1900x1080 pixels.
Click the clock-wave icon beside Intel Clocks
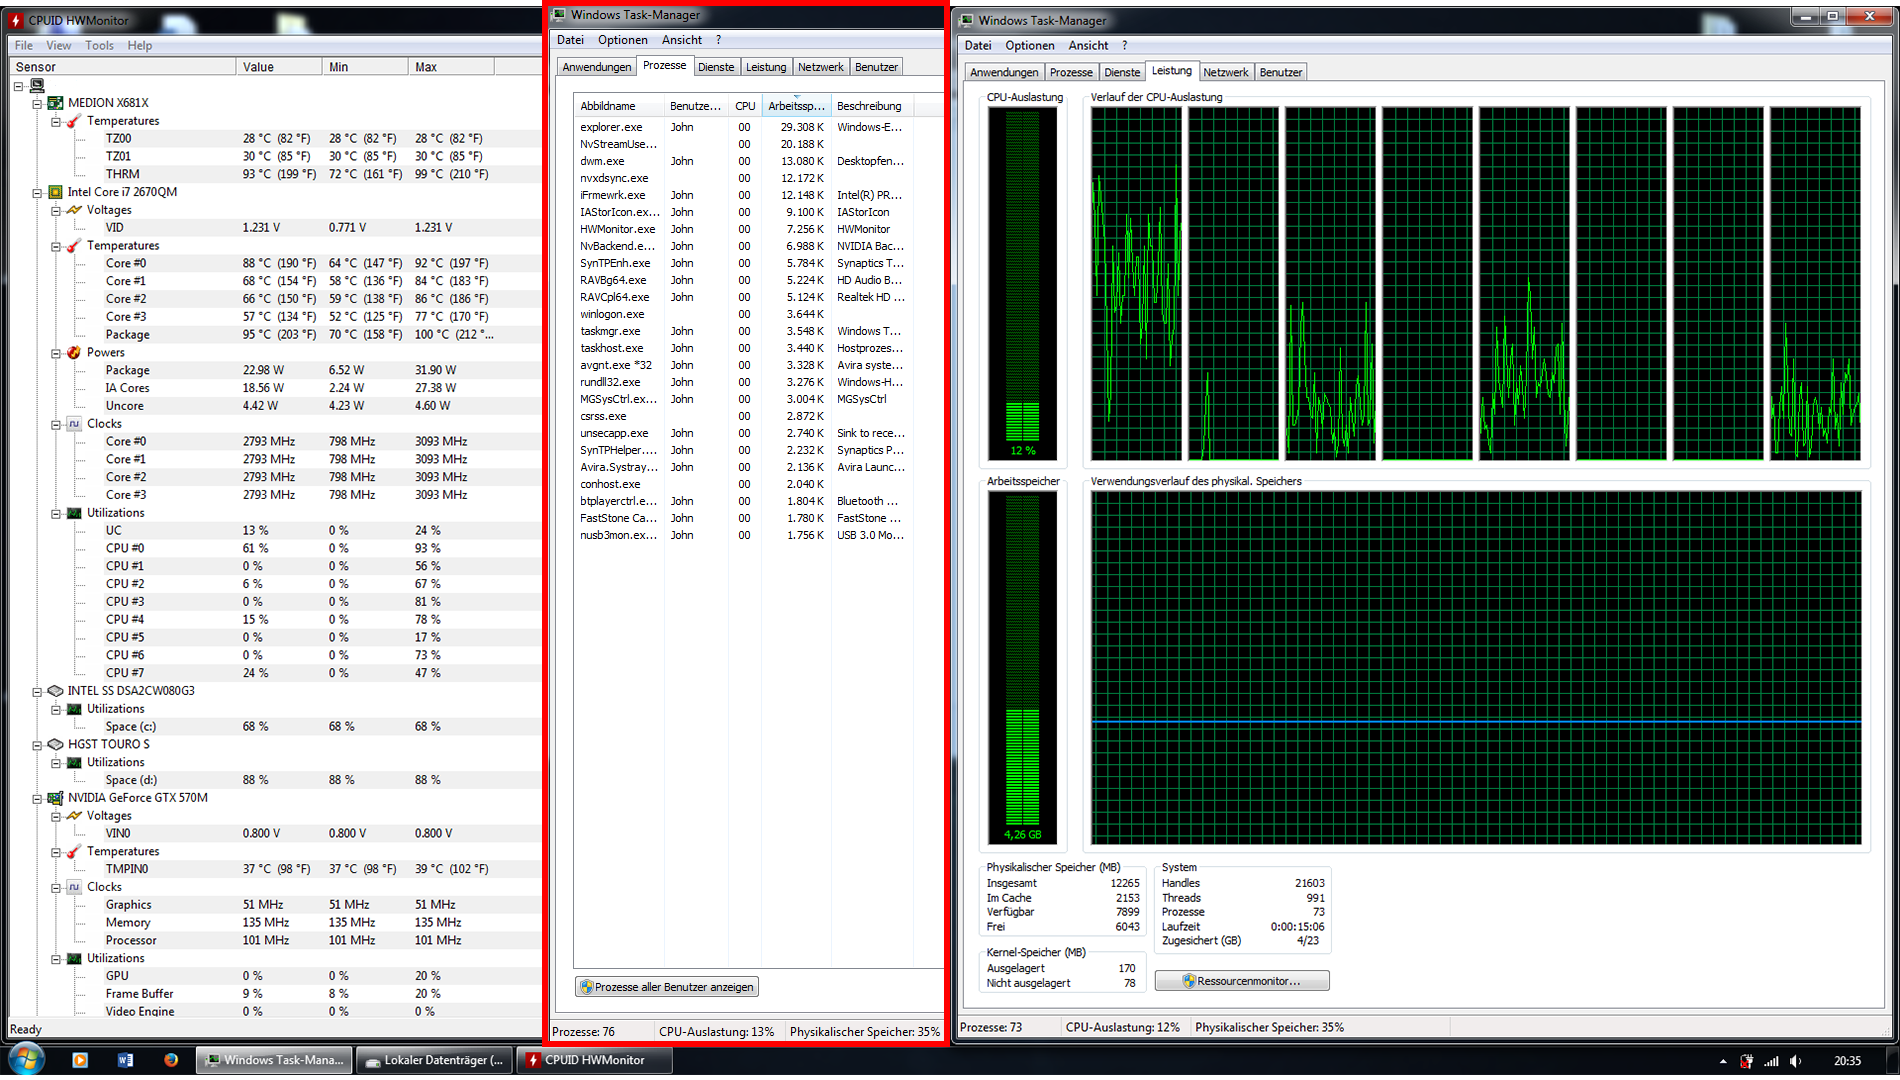[74, 424]
